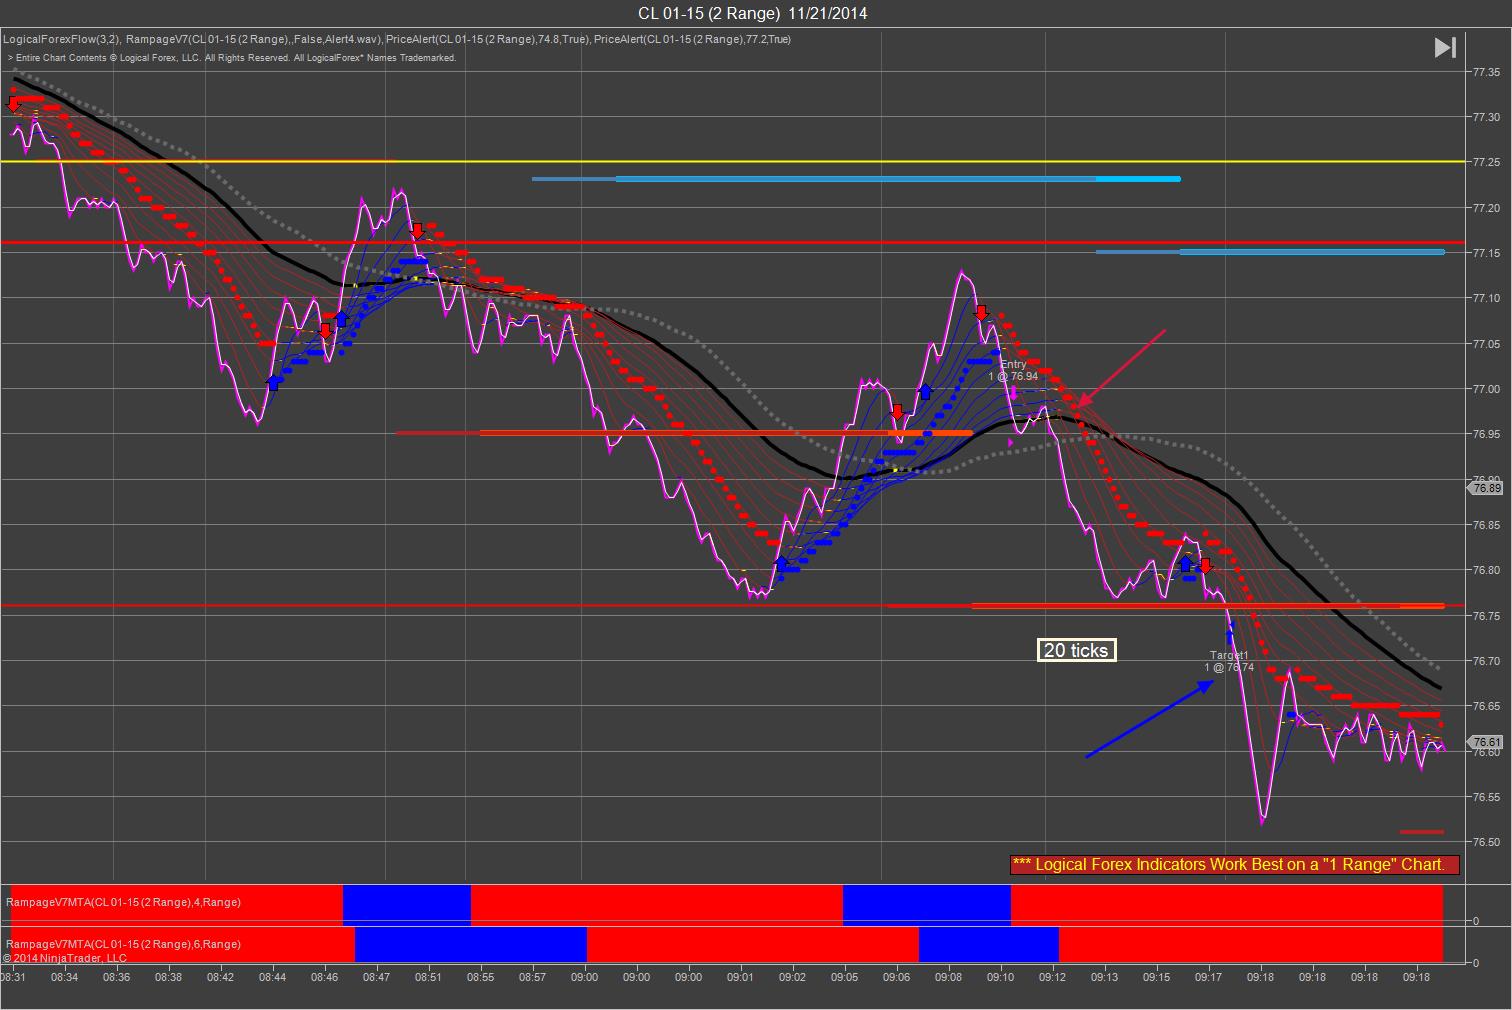Select RampageV7MTA 4,Range panel label
The height and width of the screenshot is (1010, 1512).
(x=123, y=902)
